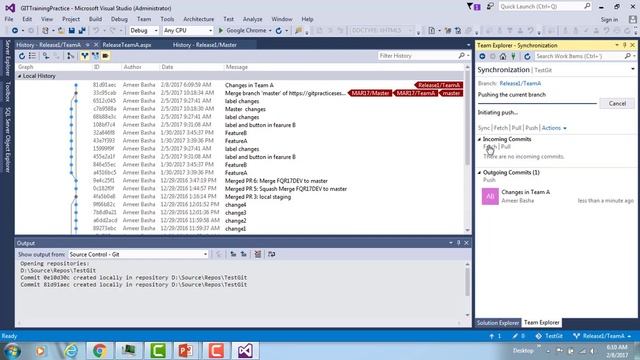Click account icon beside Sign in
Image resolution: width=640 pixels, height=360 pixels.
(633, 19)
